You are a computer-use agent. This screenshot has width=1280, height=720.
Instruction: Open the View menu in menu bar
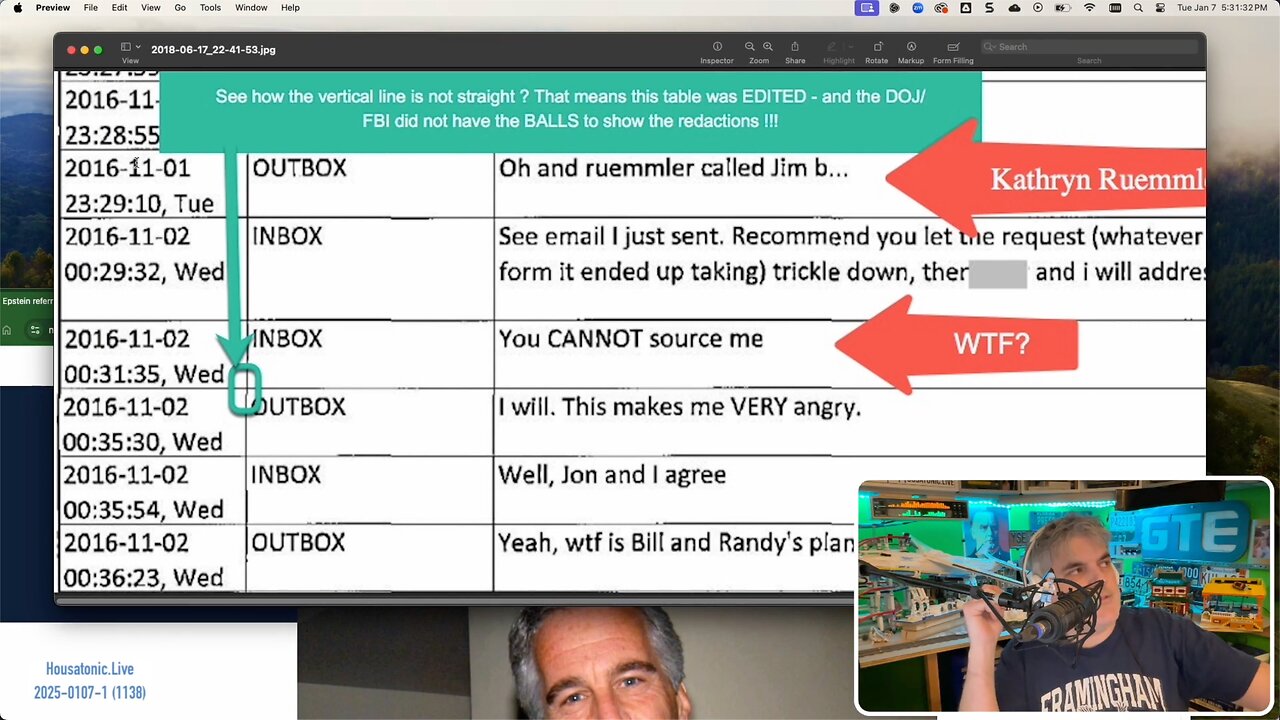(150, 8)
